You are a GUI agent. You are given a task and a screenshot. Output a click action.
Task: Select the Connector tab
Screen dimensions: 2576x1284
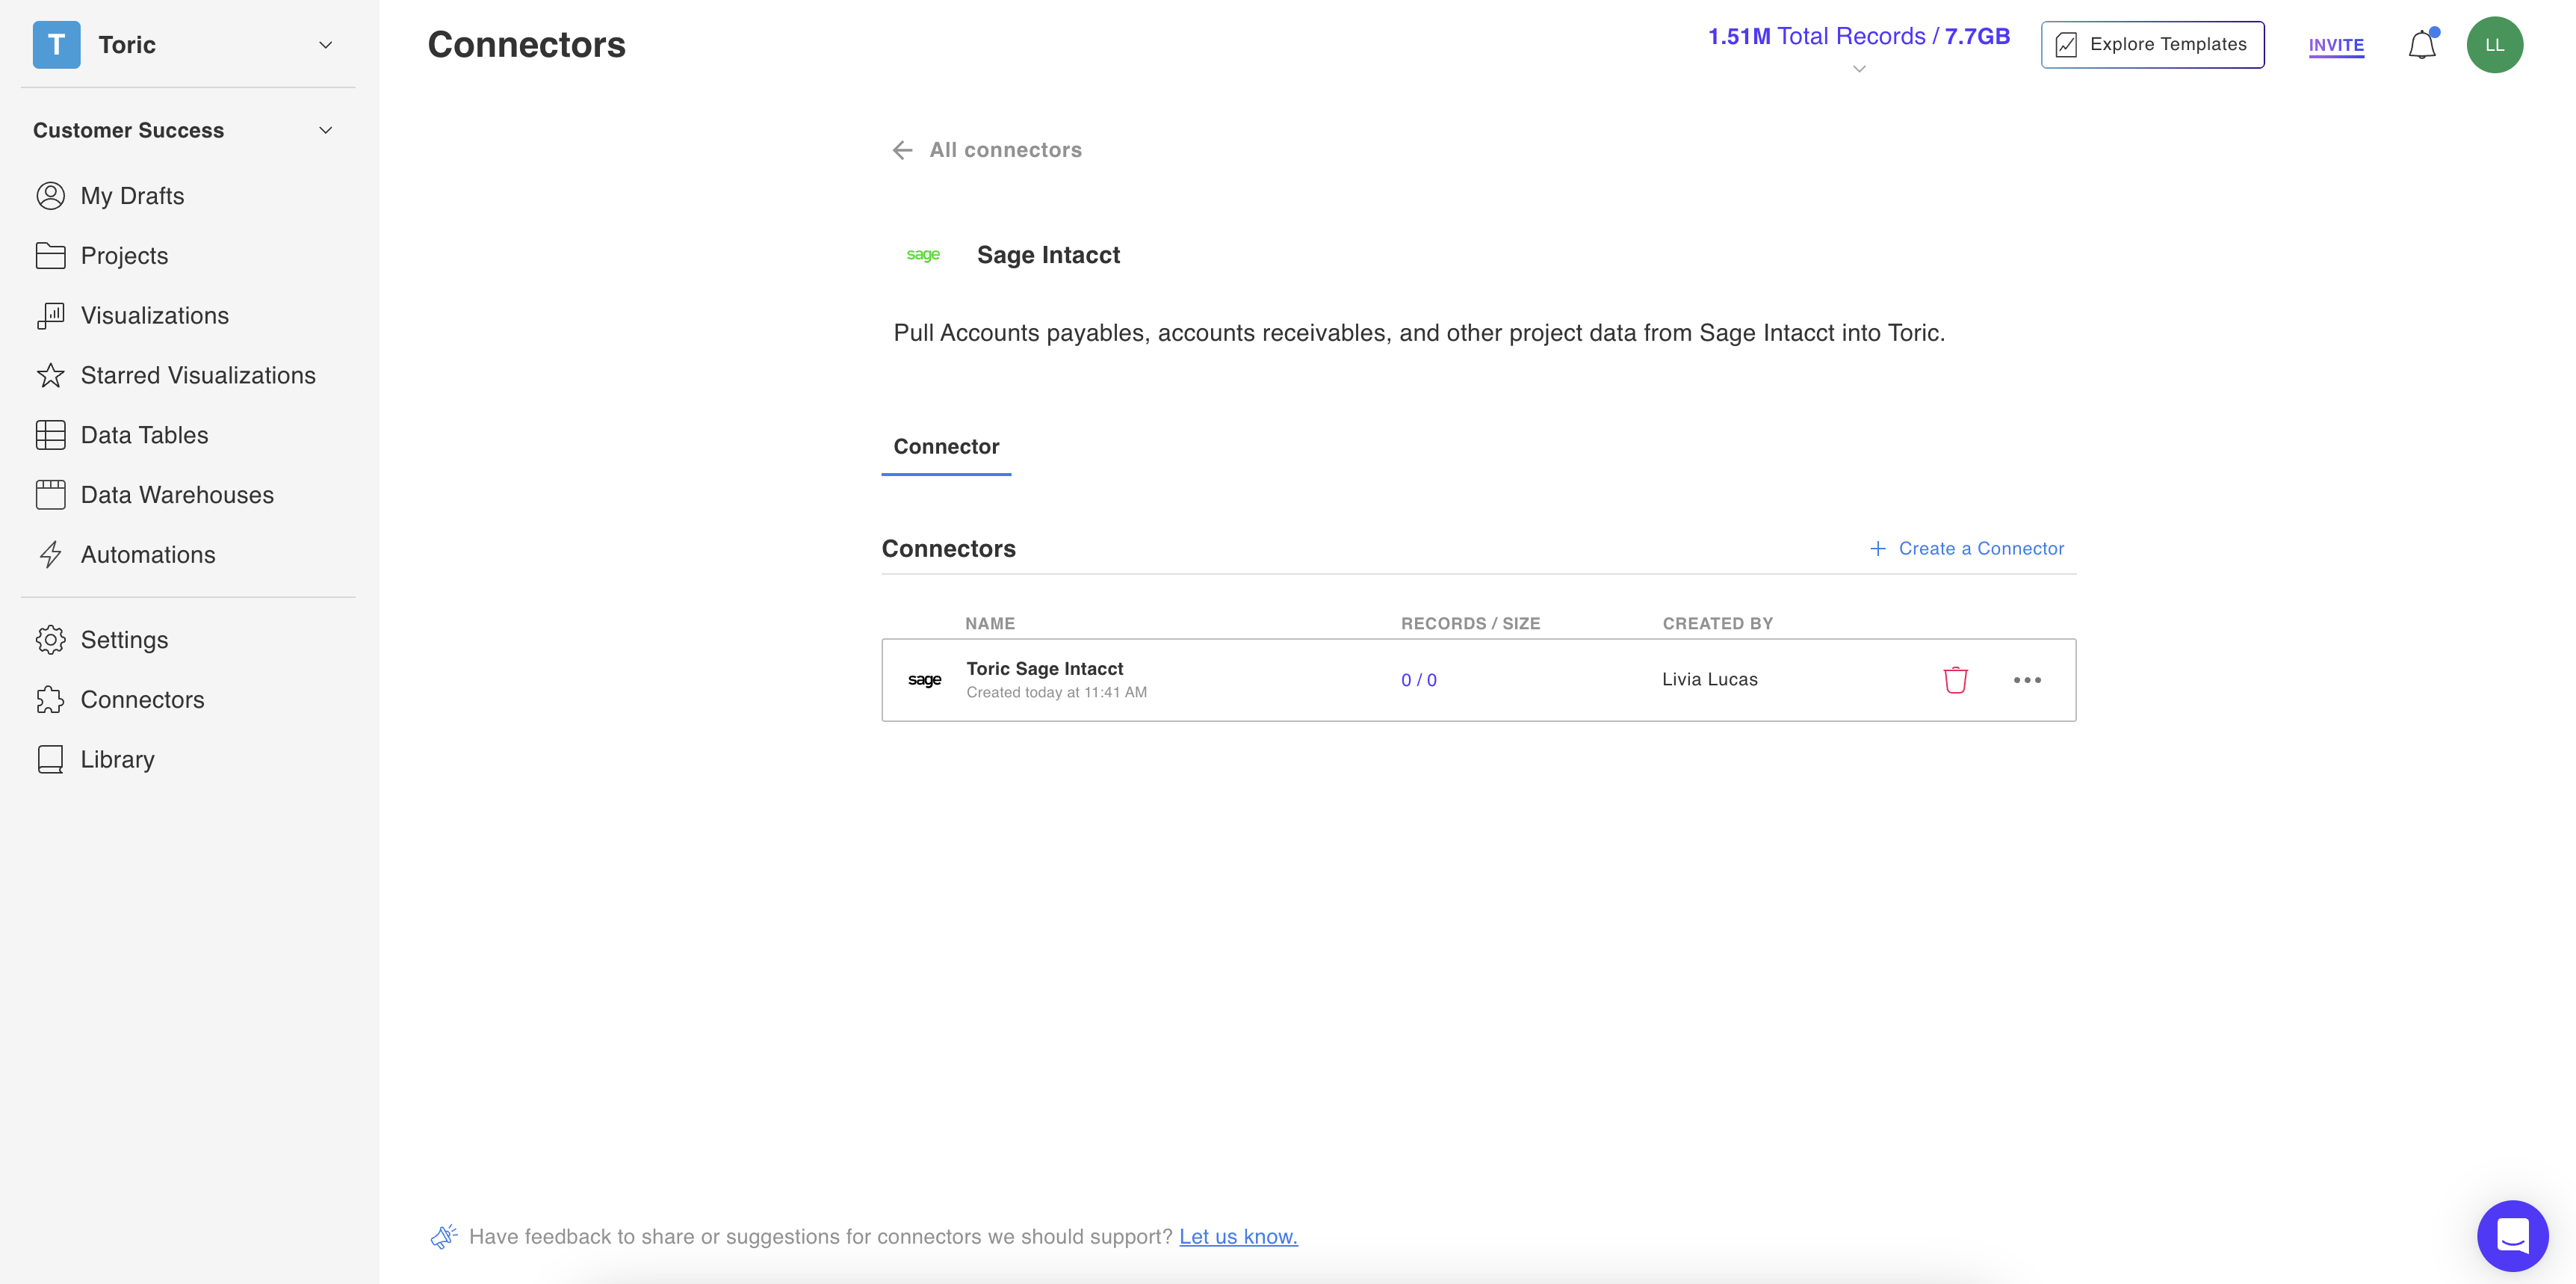(x=946, y=447)
